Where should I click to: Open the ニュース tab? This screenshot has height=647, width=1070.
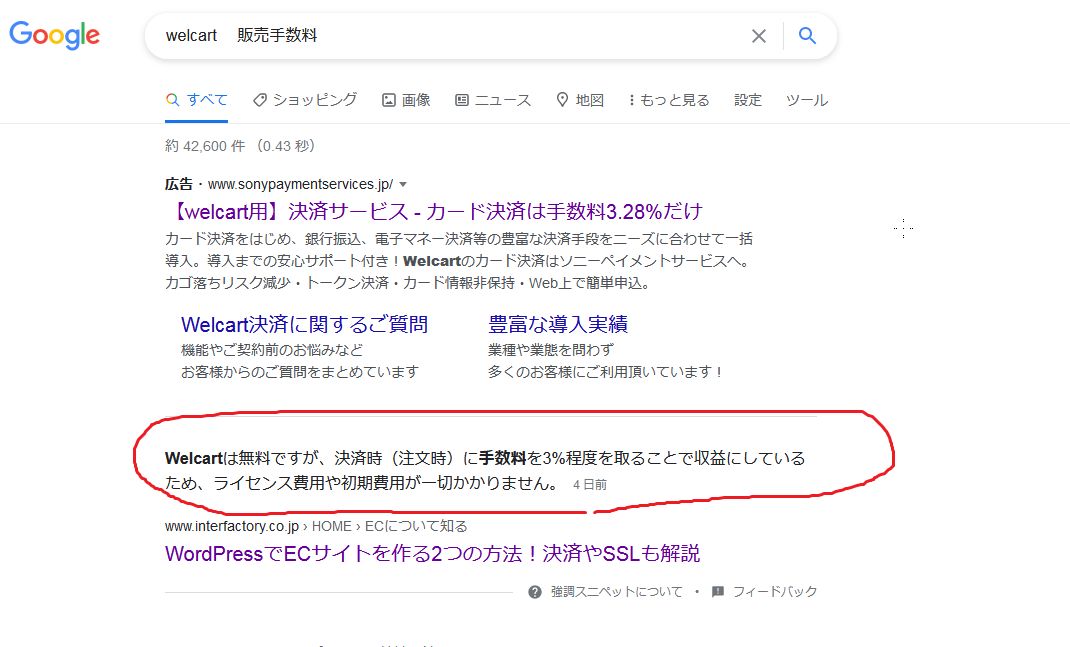(493, 100)
